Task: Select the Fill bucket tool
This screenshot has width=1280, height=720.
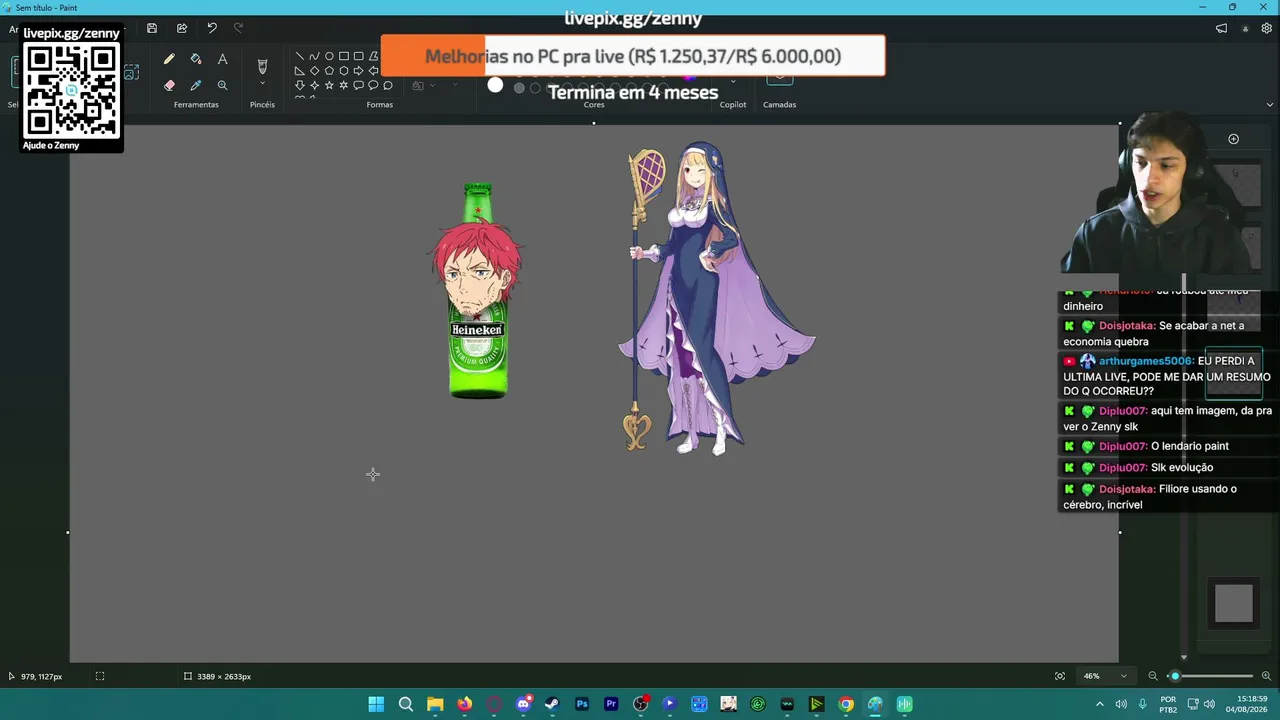Action: (x=196, y=60)
